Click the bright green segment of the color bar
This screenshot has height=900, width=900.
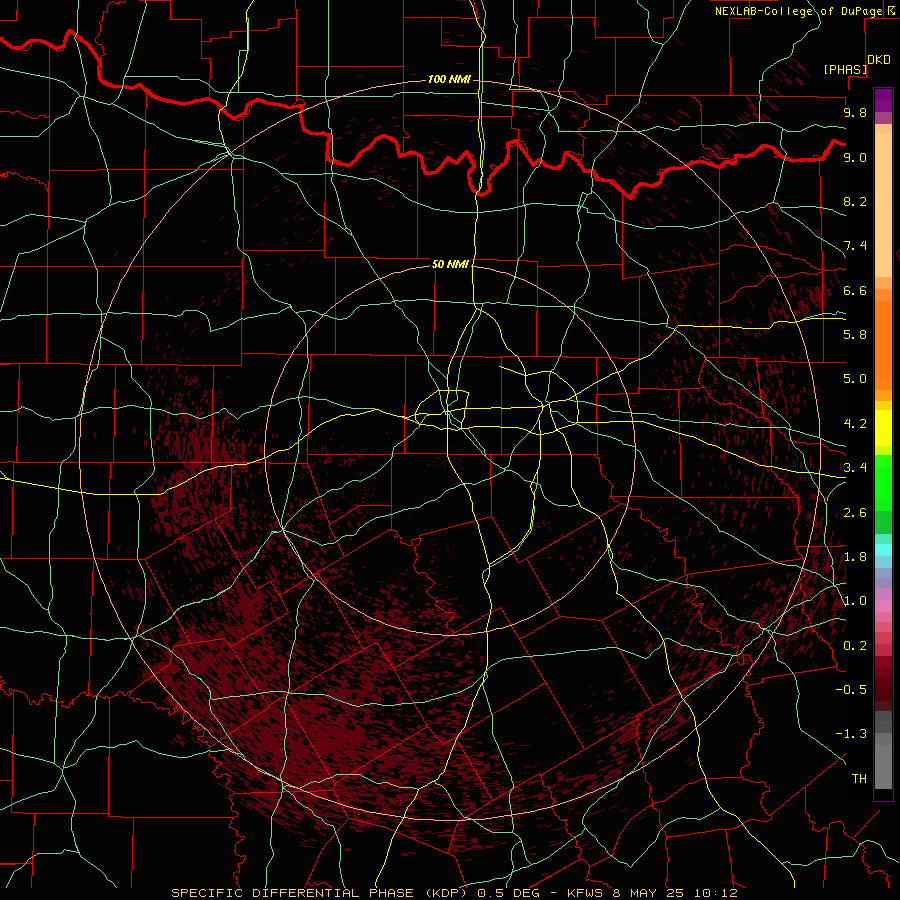(883, 483)
